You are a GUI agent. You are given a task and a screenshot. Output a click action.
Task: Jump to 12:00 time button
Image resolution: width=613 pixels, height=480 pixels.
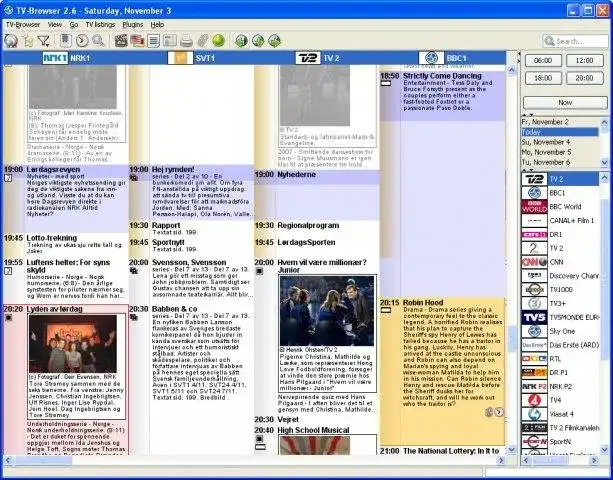coord(584,61)
